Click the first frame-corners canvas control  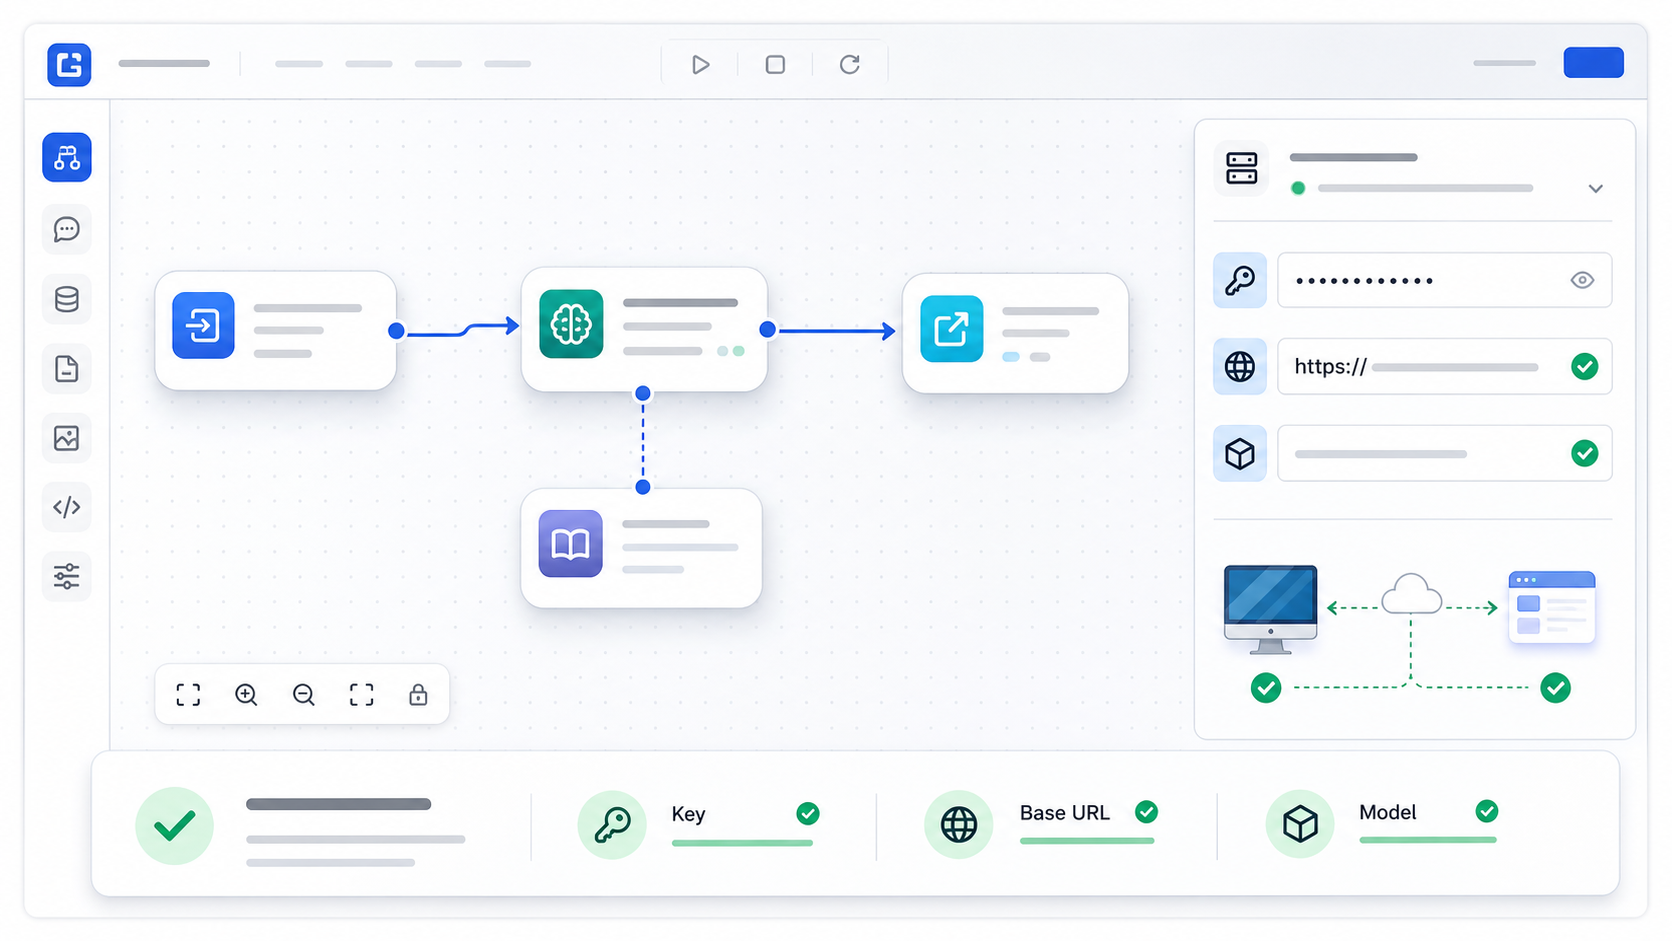pos(188,695)
